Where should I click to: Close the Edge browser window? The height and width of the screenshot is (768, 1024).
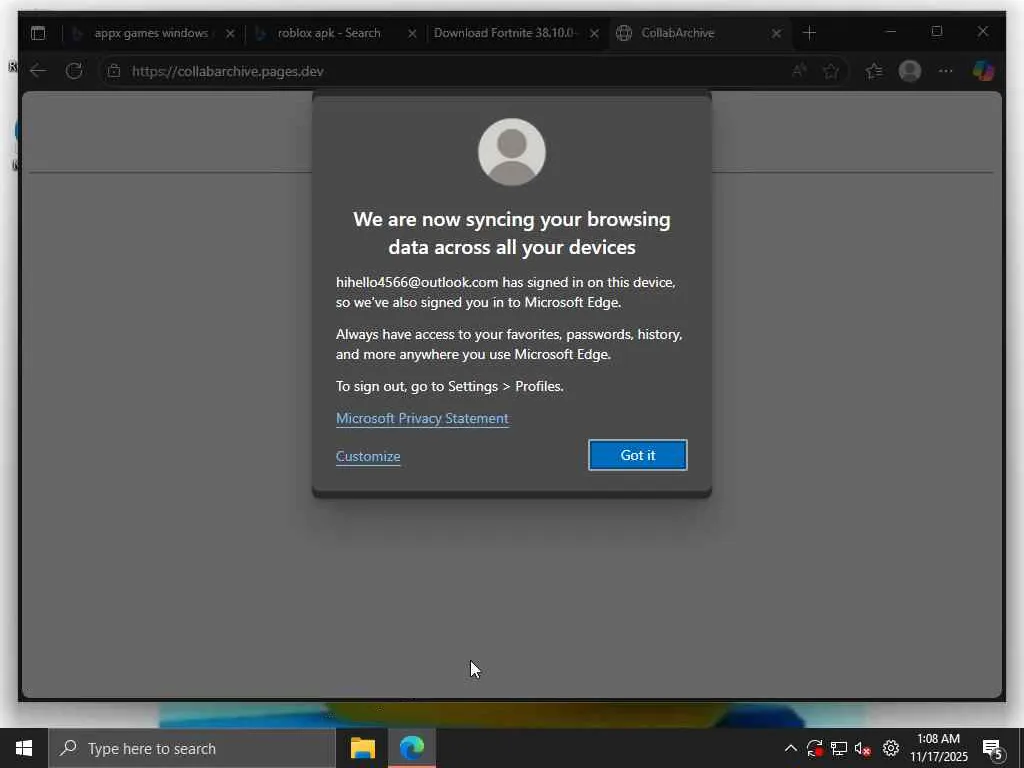coord(983,31)
